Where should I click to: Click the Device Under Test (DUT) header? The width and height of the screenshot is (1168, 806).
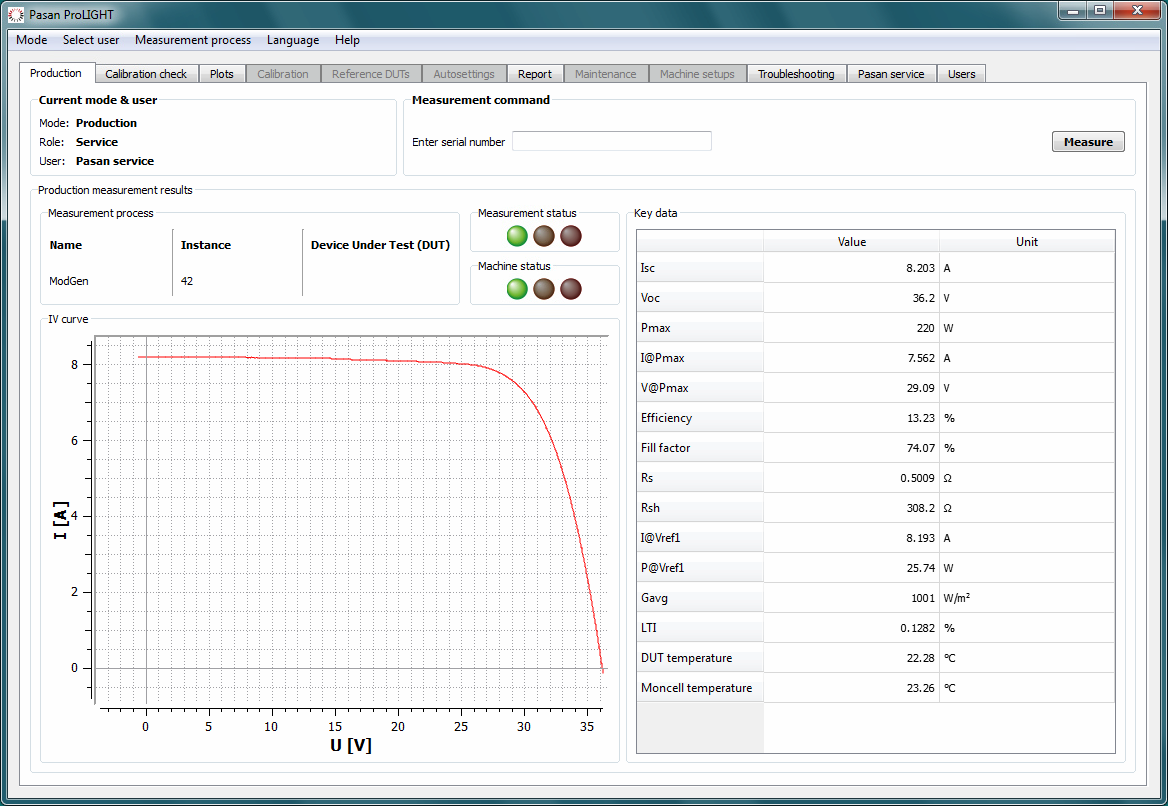(x=380, y=245)
